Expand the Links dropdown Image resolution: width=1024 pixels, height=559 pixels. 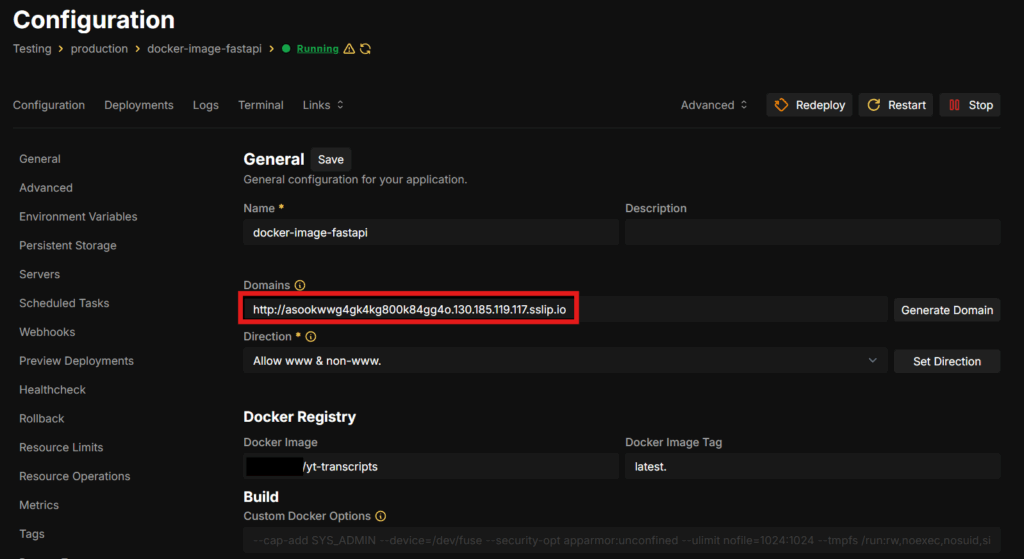tap(323, 105)
